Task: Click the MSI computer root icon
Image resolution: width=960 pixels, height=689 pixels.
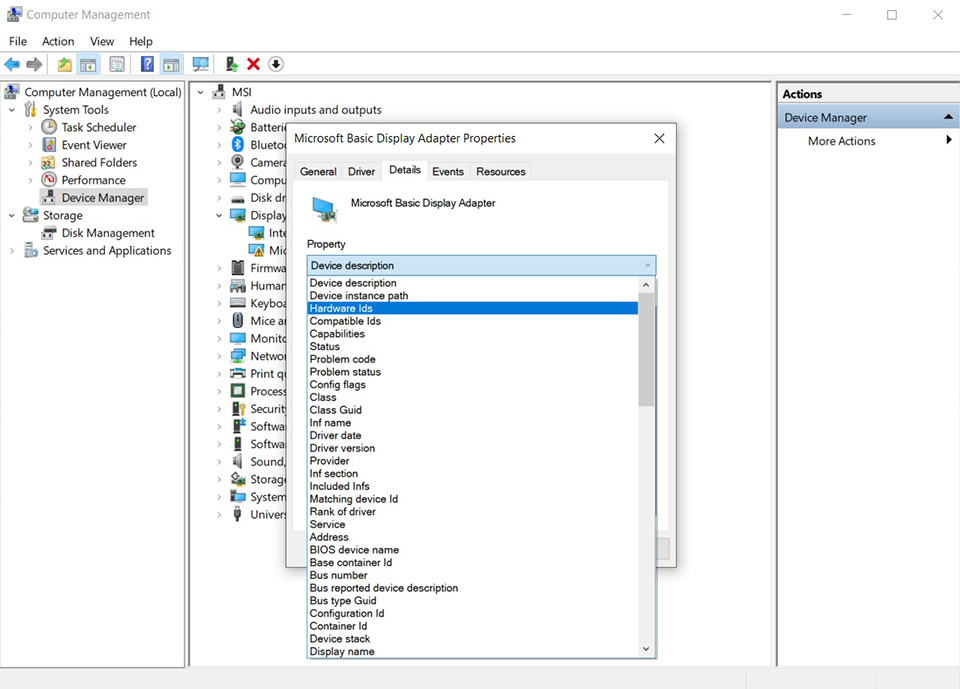Action: [219, 92]
